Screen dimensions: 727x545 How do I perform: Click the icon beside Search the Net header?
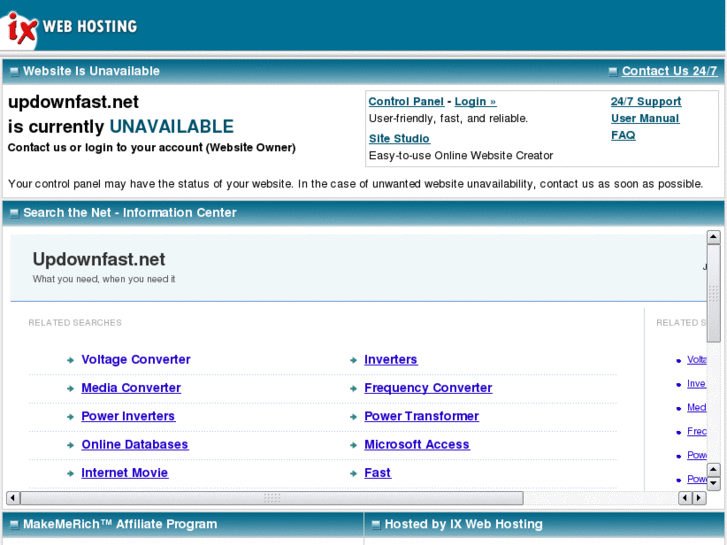tap(14, 213)
